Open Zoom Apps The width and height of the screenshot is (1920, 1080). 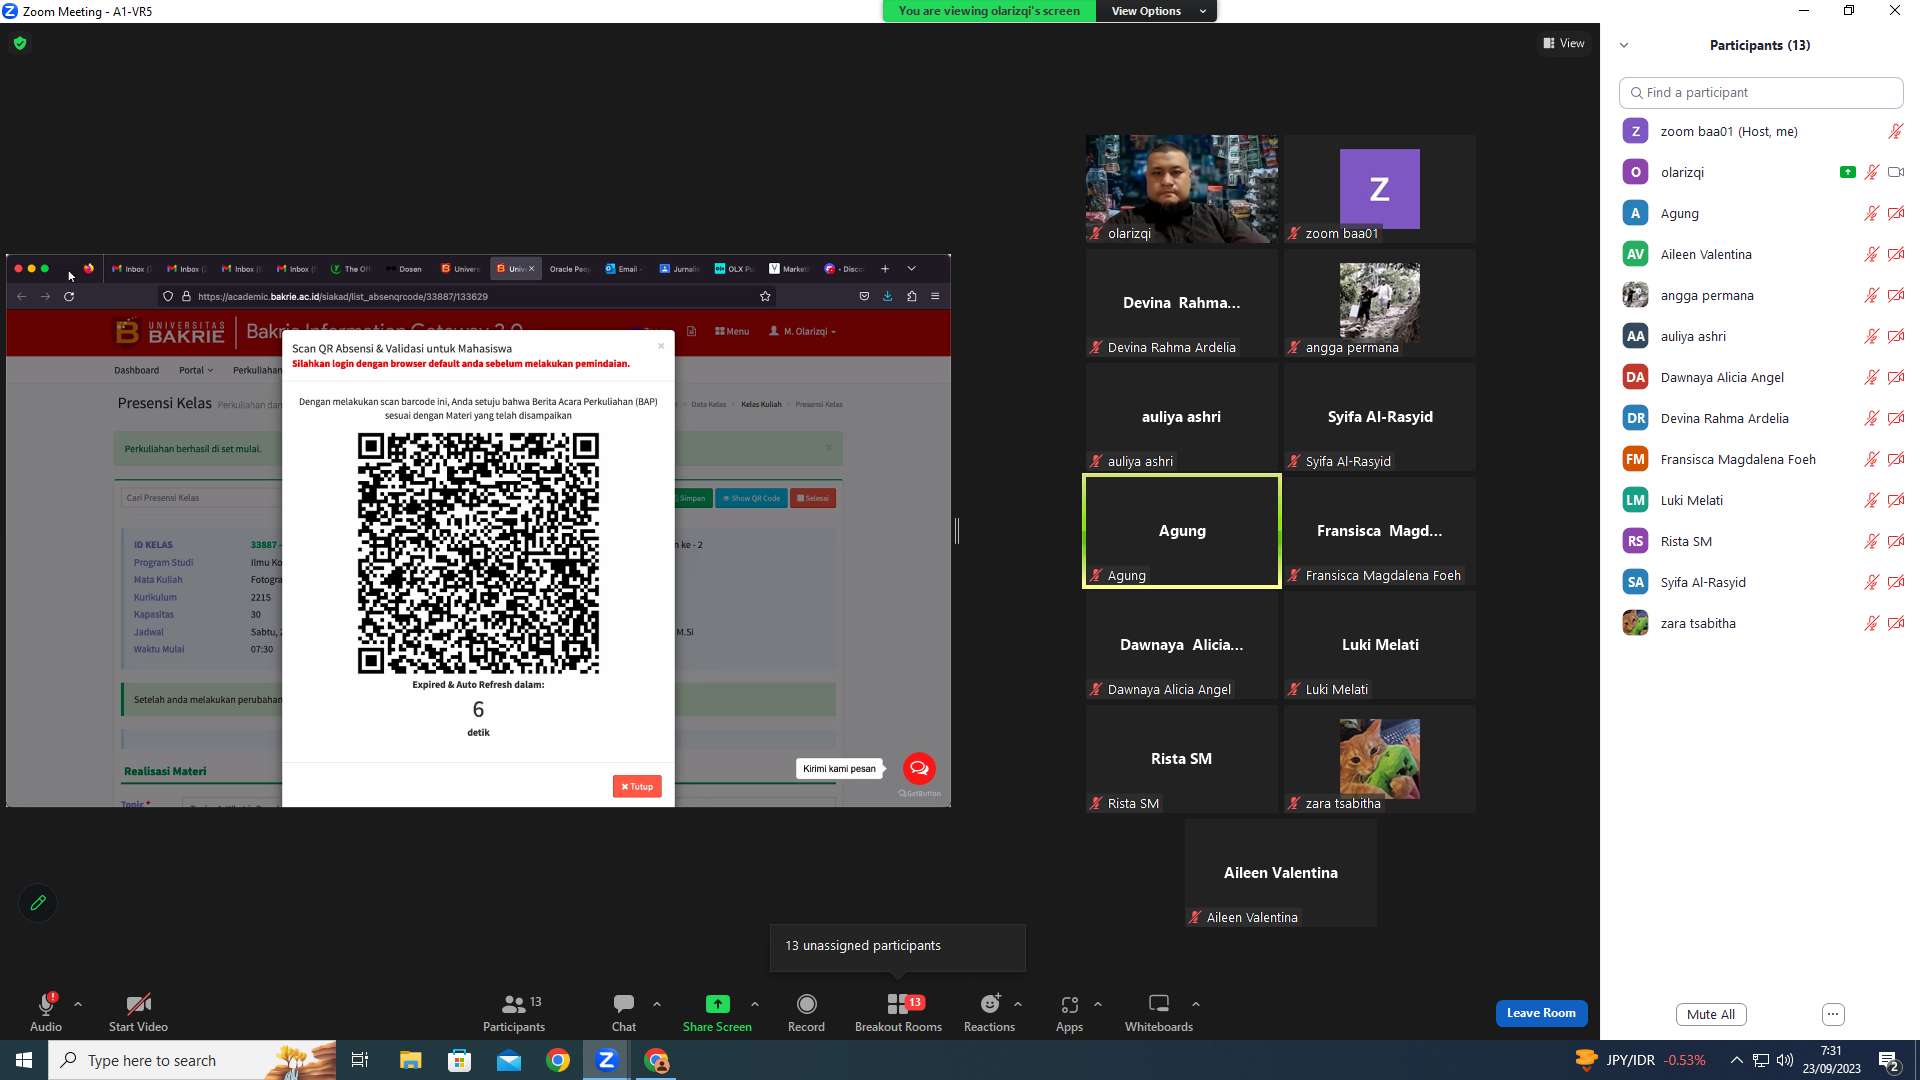point(1069,1012)
